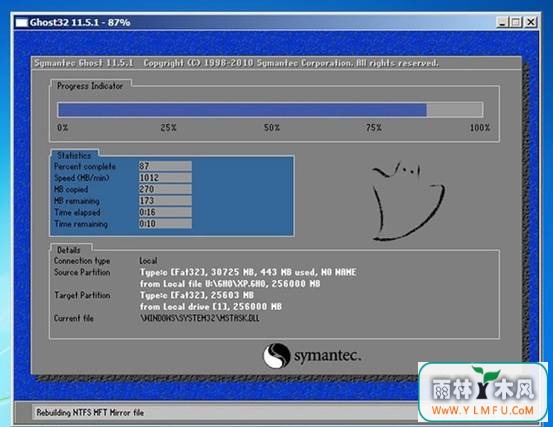
Task: Click the Ghost32 window title bar icon
Action: [22, 23]
